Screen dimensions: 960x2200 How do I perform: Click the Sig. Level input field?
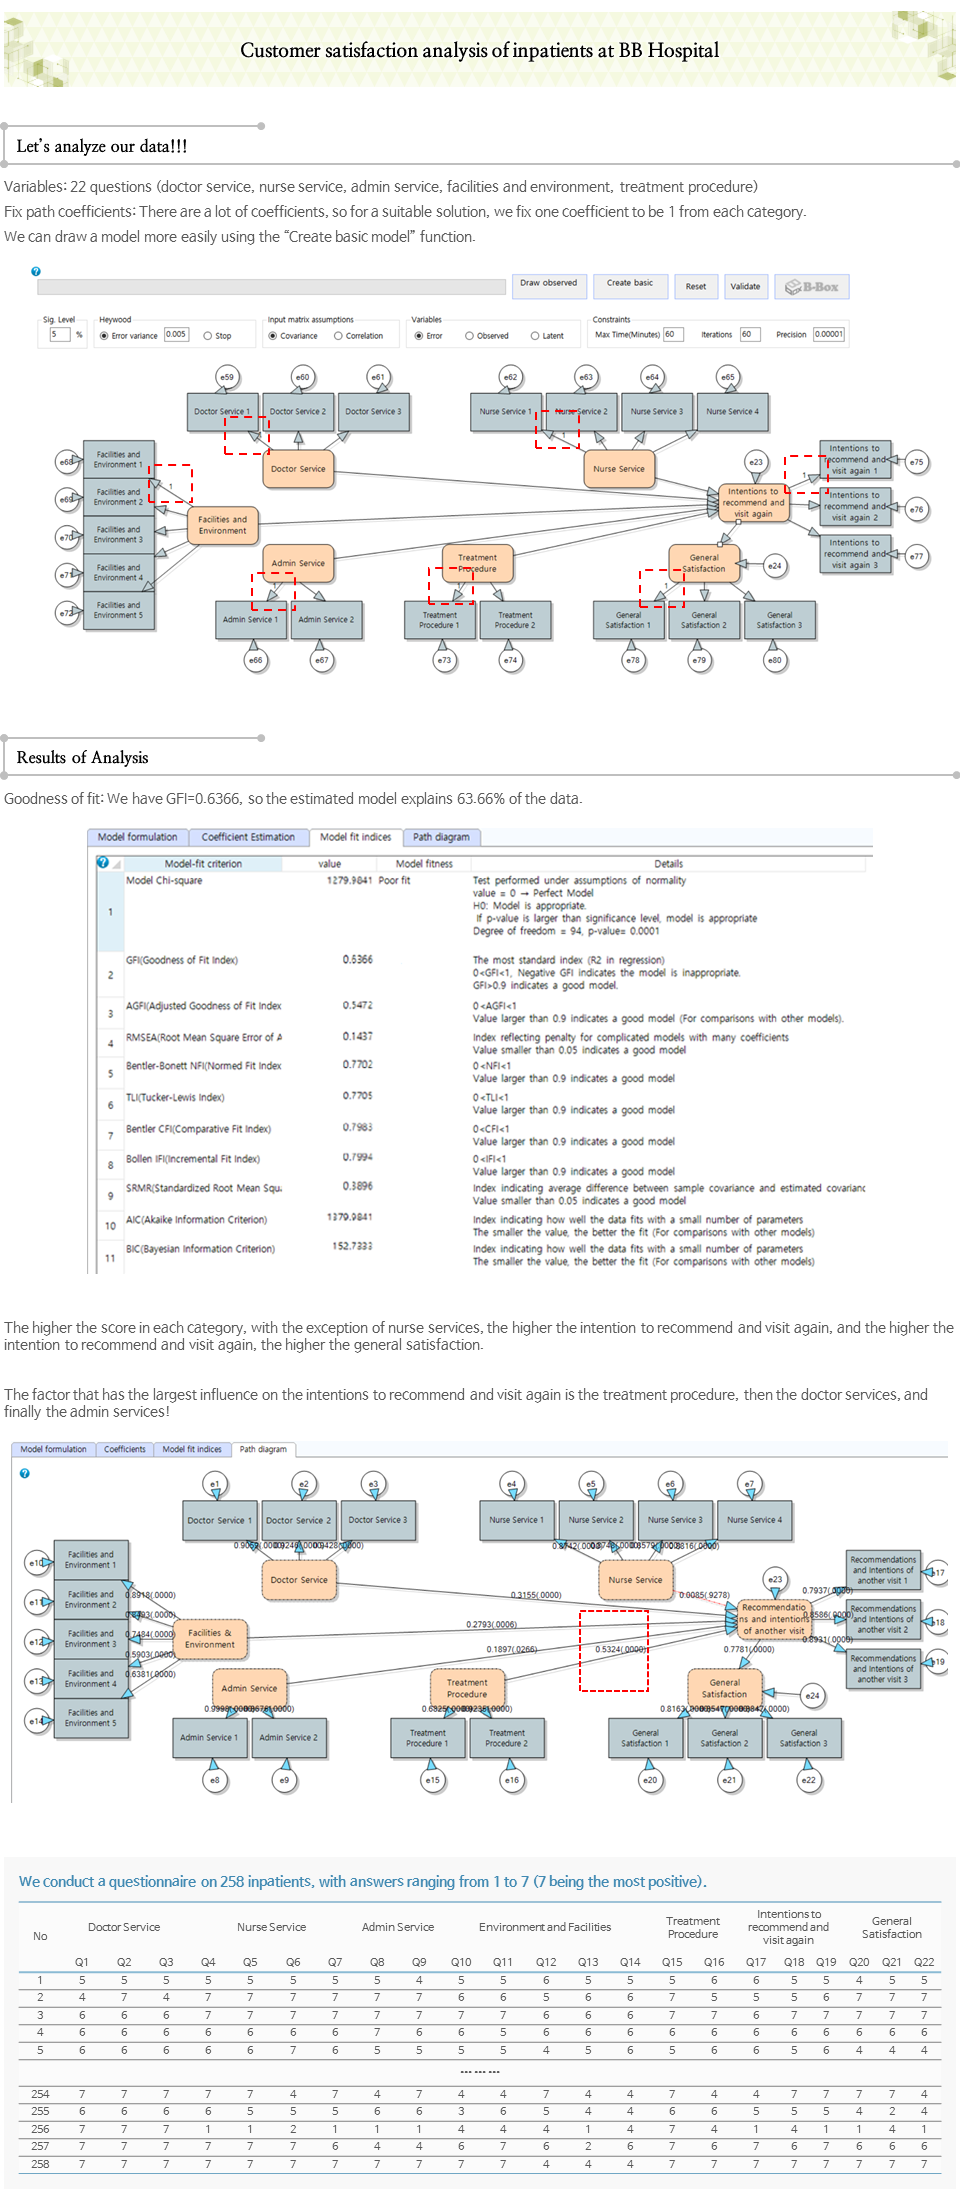coord(60,335)
